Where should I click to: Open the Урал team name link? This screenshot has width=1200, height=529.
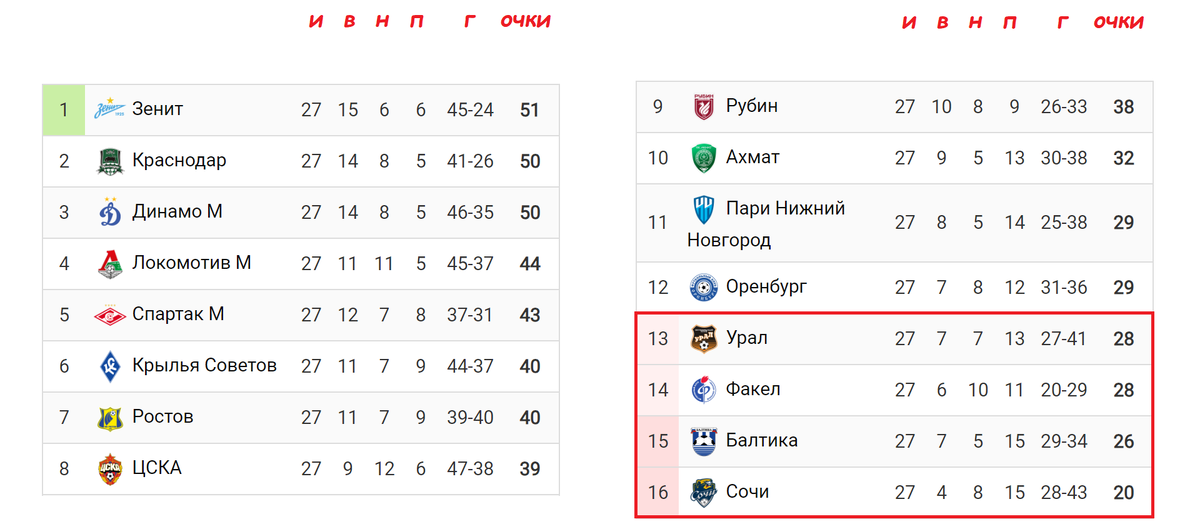click(x=747, y=338)
